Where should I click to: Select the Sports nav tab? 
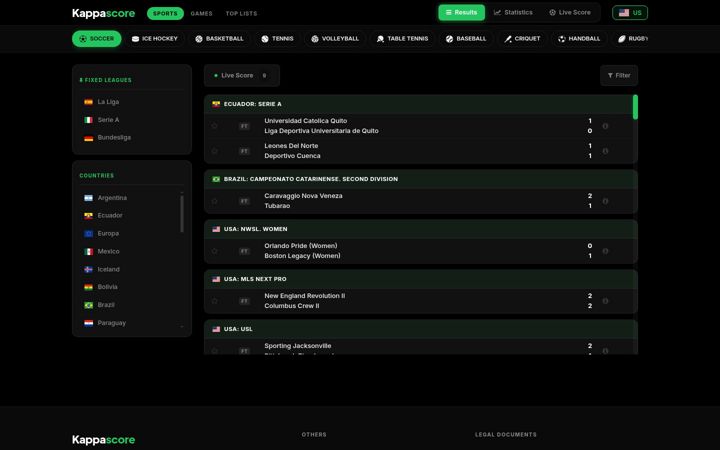[165, 13]
